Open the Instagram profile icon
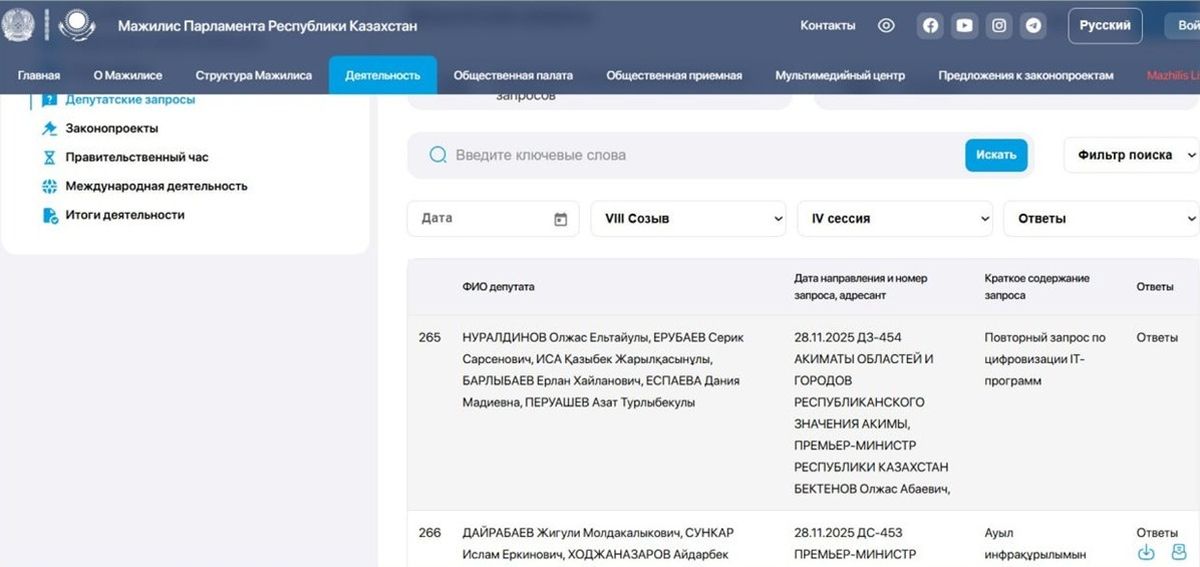This screenshot has width=1200, height=567. pyautogui.click(x=998, y=26)
